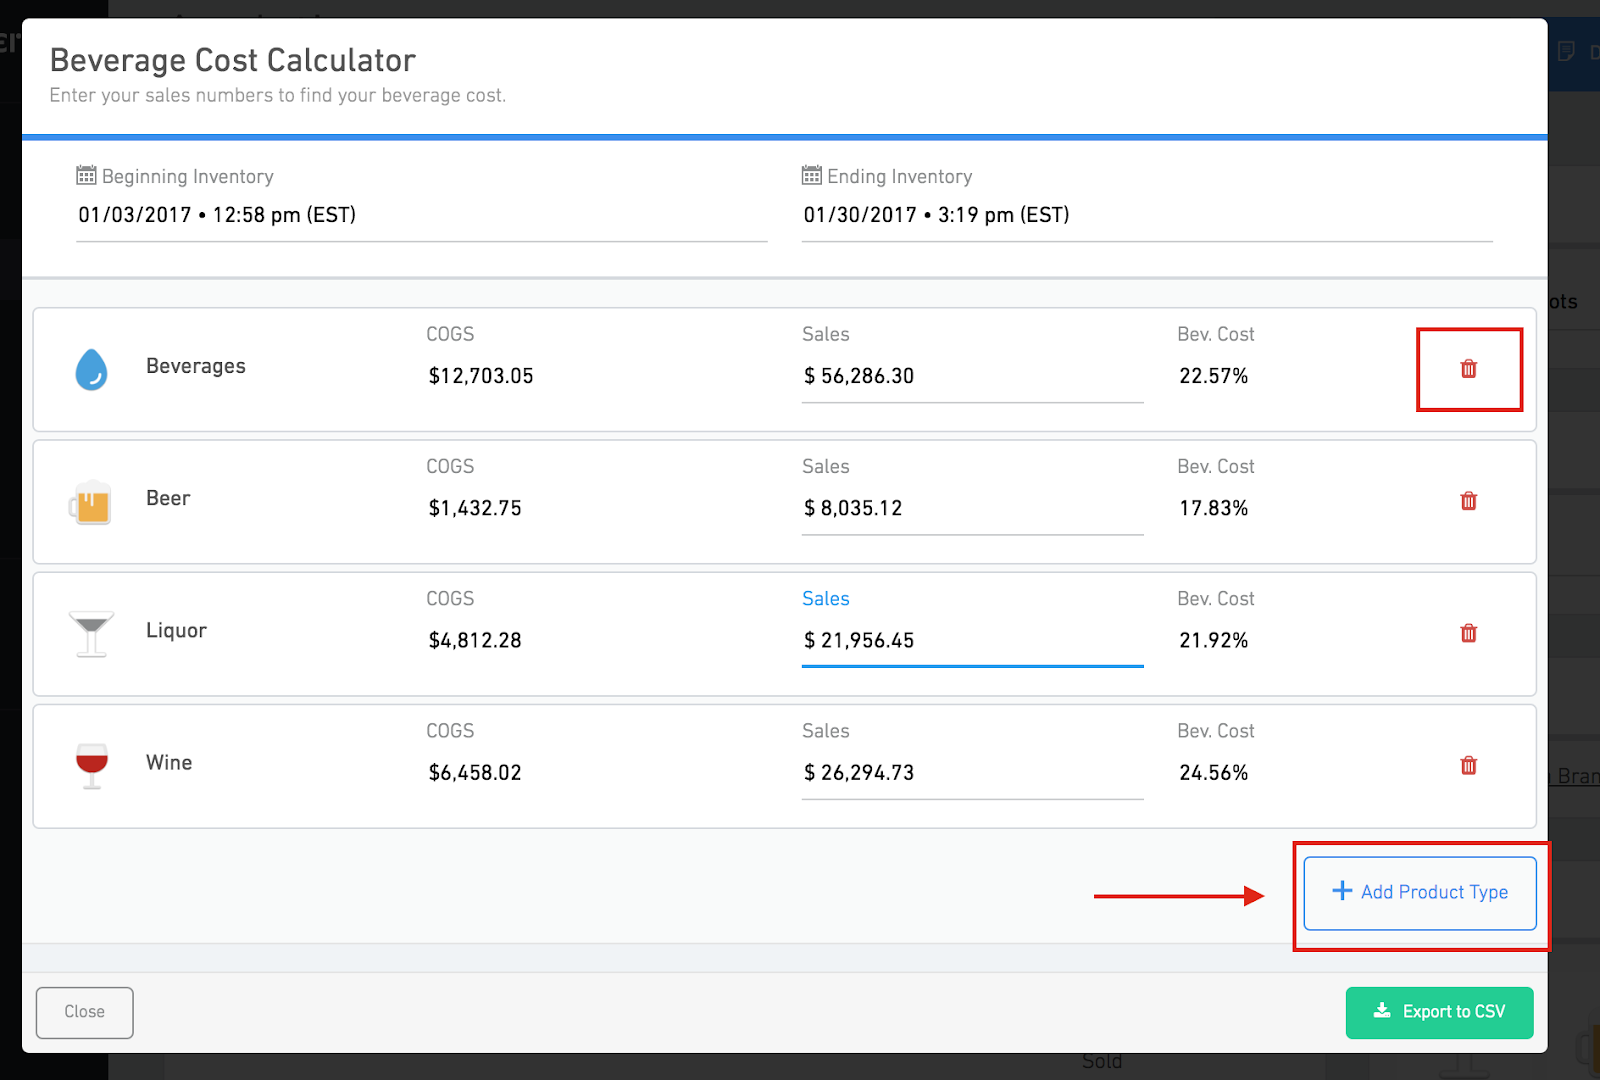Delete the Beverages row with trash icon
This screenshot has height=1080, width=1600.
[1468, 369]
